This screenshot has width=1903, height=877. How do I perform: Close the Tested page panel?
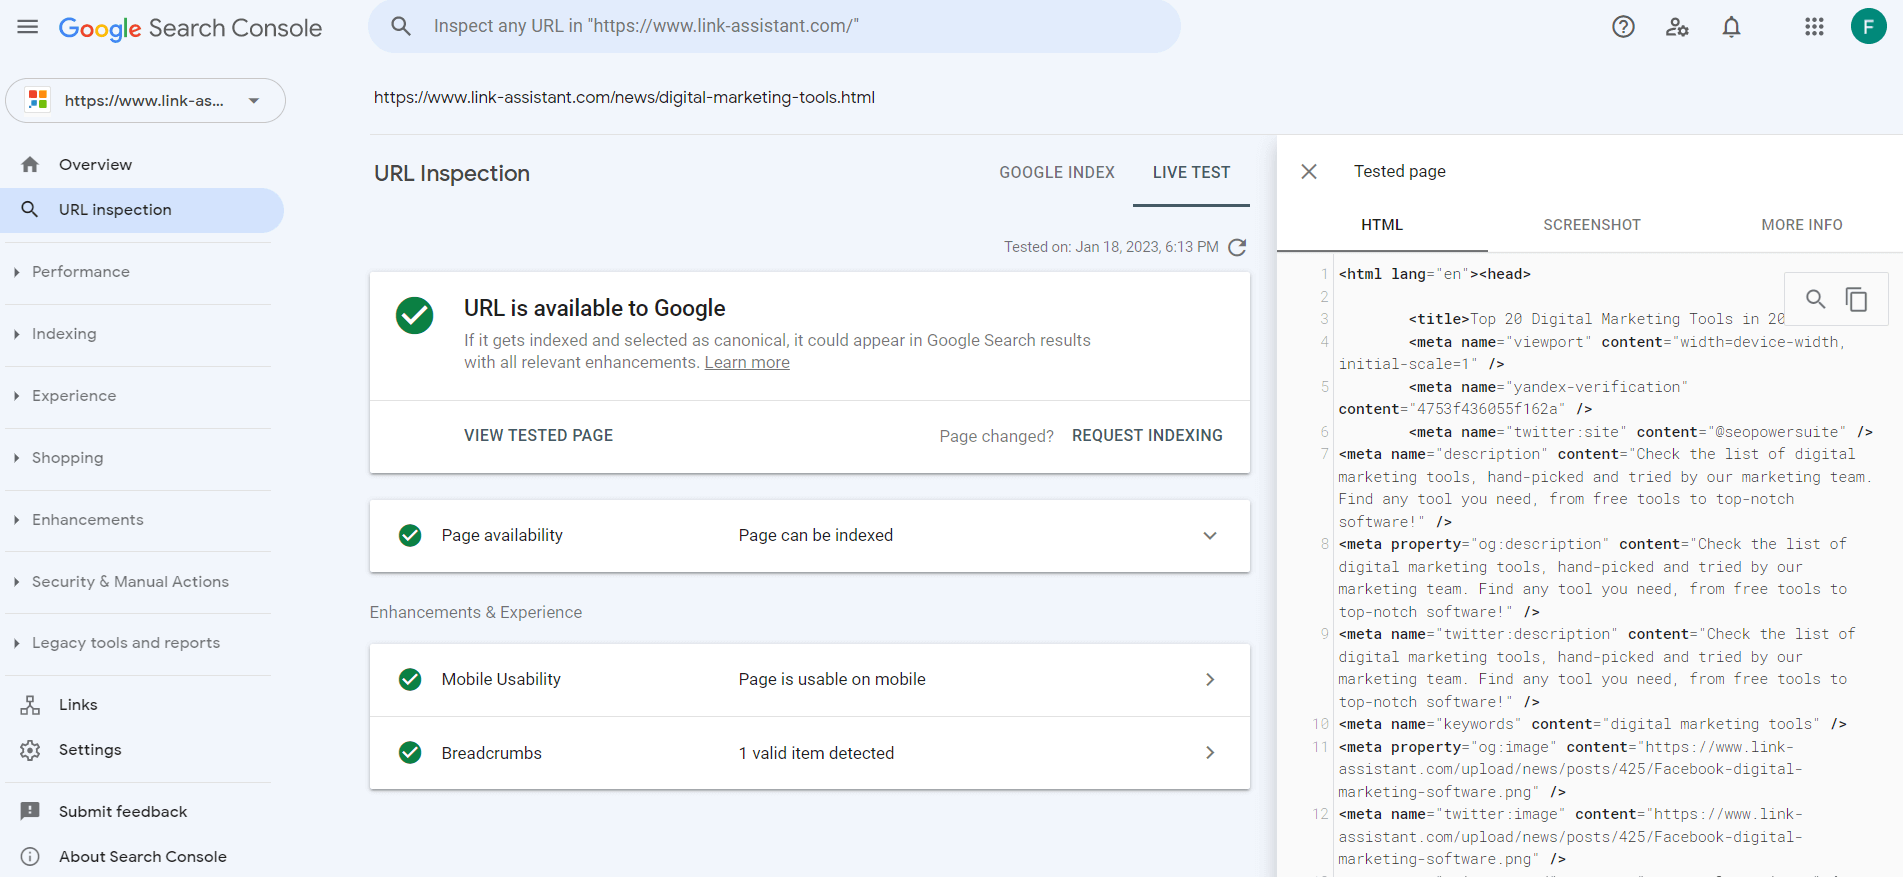(x=1308, y=172)
